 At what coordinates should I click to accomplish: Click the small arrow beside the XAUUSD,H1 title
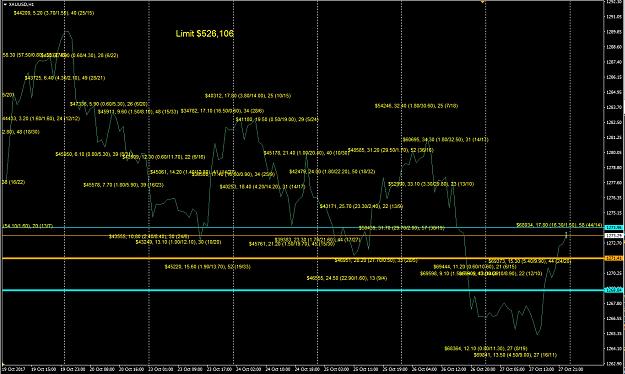5,4
